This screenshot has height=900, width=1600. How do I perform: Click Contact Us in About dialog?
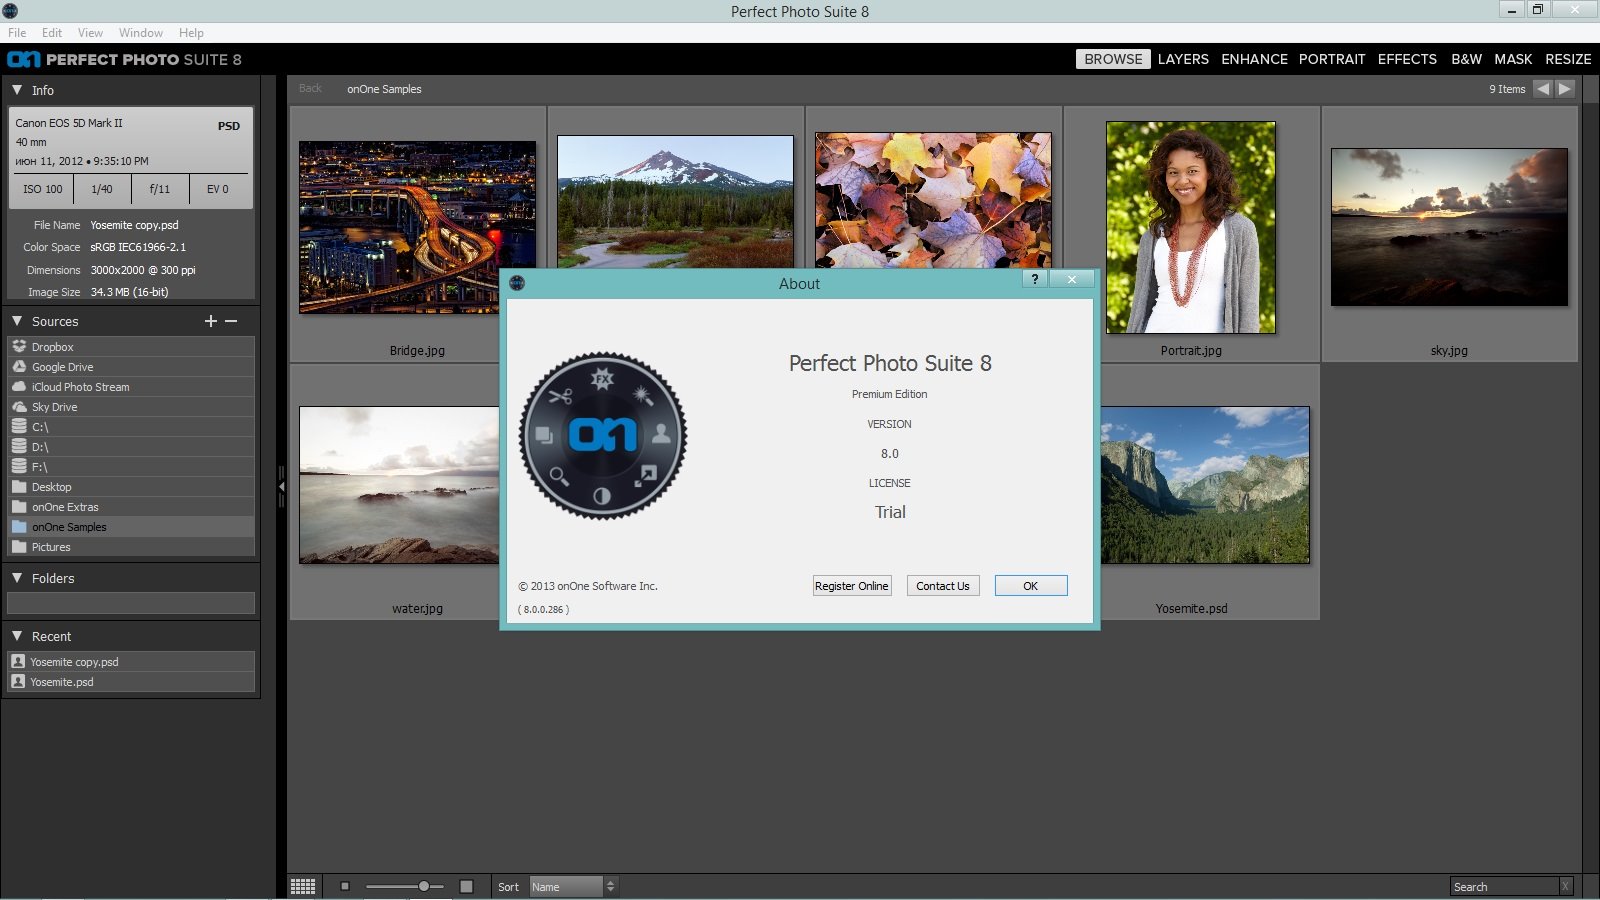943,586
